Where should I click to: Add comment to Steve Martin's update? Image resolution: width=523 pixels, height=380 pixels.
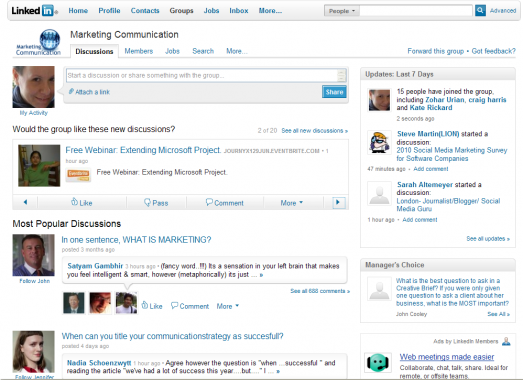tap(431, 169)
